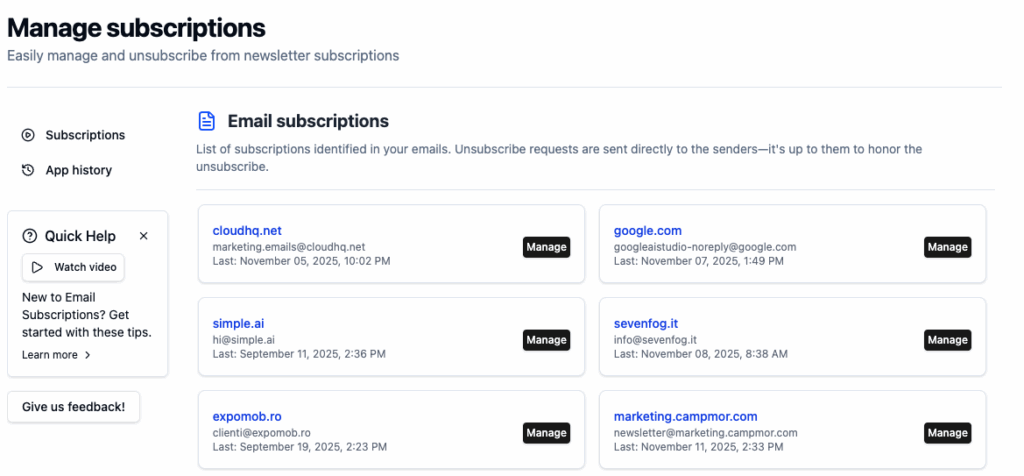Manage the marketing.campmor.com subscription
This screenshot has height=476, width=1024.
[x=947, y=433]
